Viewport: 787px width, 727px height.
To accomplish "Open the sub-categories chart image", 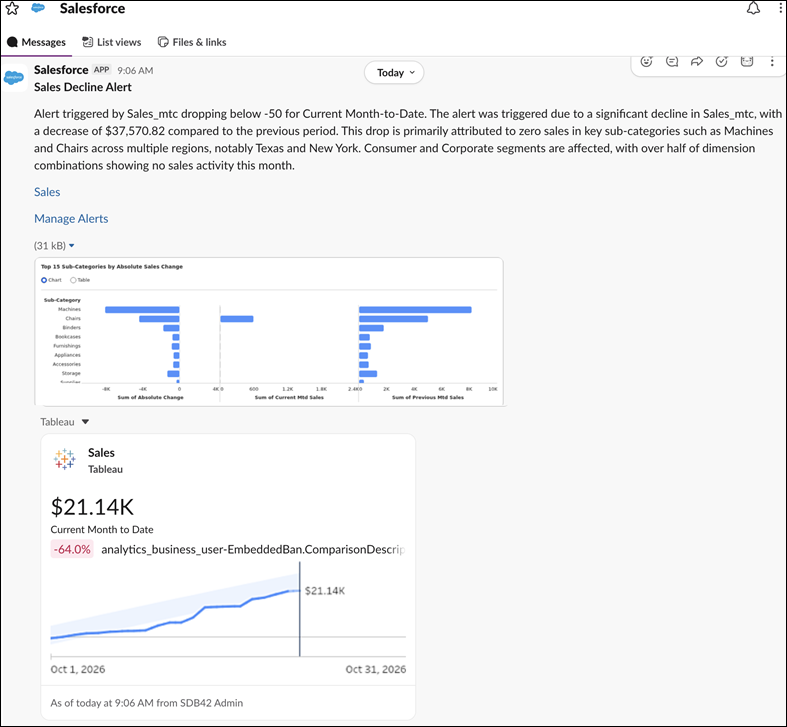I will (269, 331).
